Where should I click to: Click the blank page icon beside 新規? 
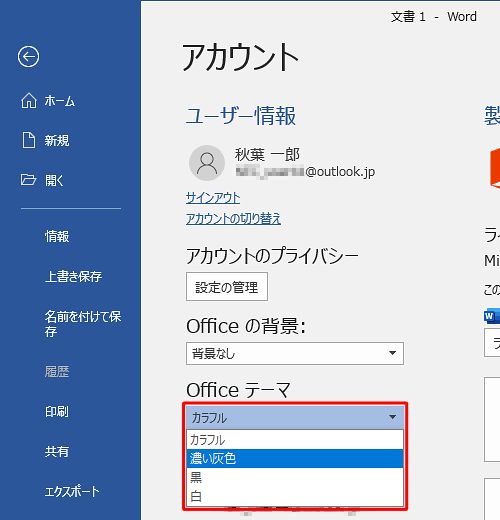[x=29, y=140]
